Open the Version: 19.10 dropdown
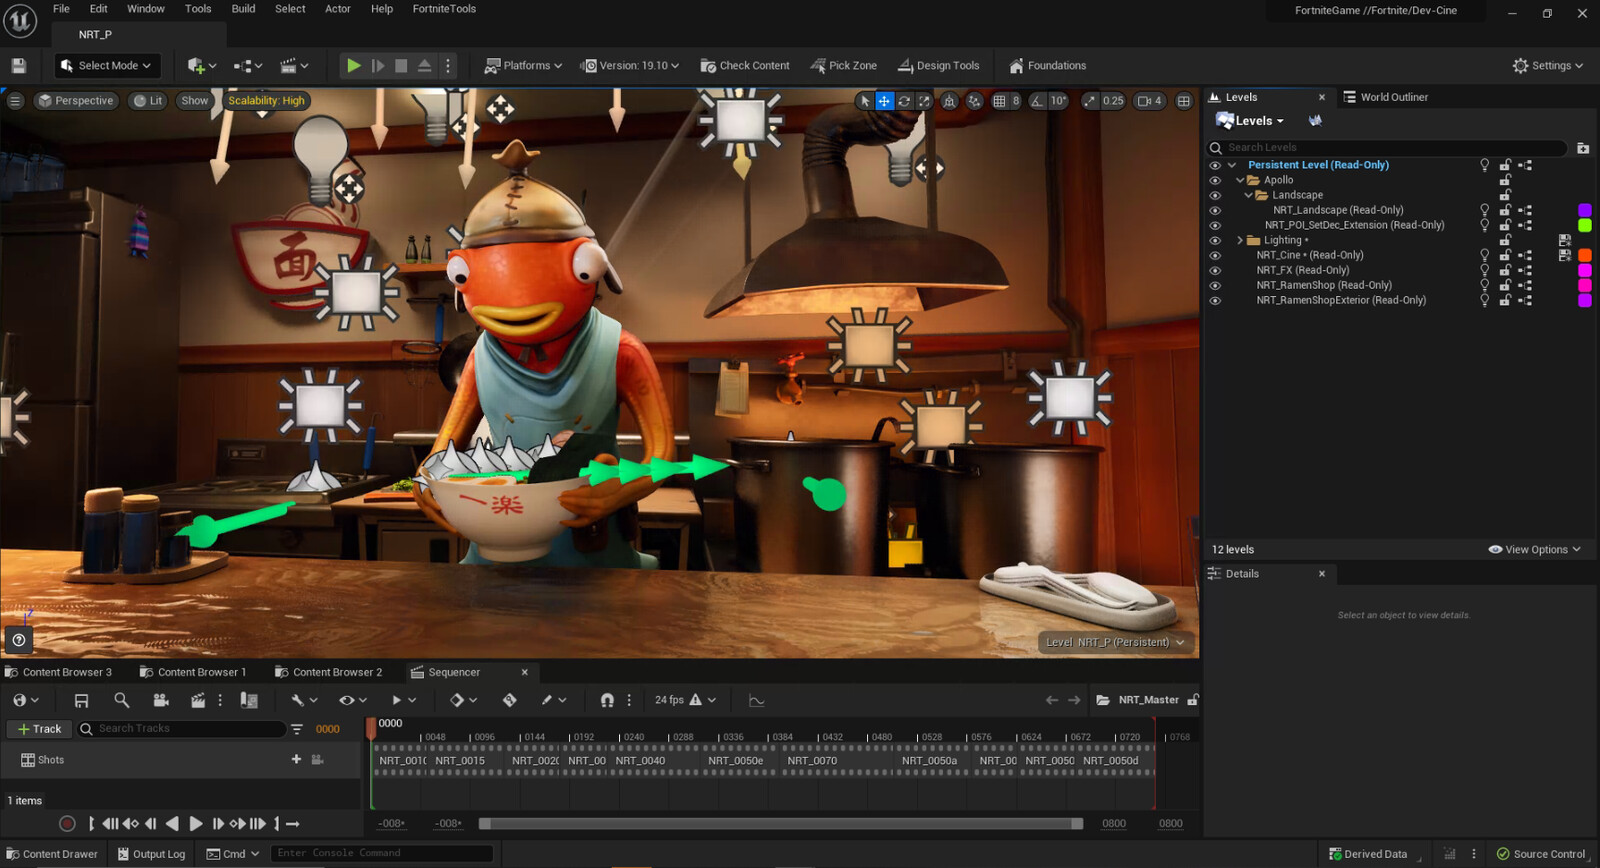The width and height of the screenshot is (1600, 868). [x=630, y=66]
